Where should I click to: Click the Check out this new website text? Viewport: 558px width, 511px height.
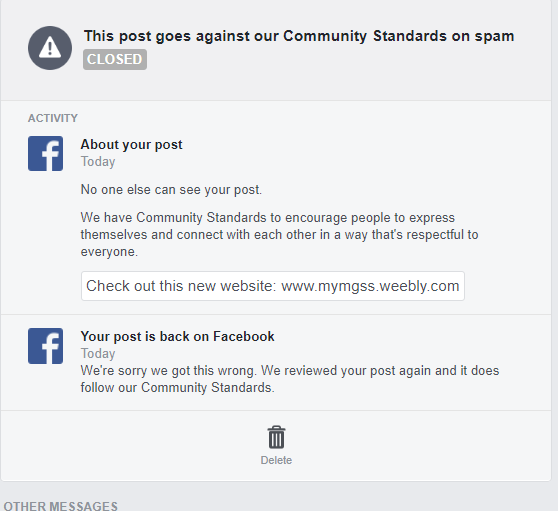[181, 286]
